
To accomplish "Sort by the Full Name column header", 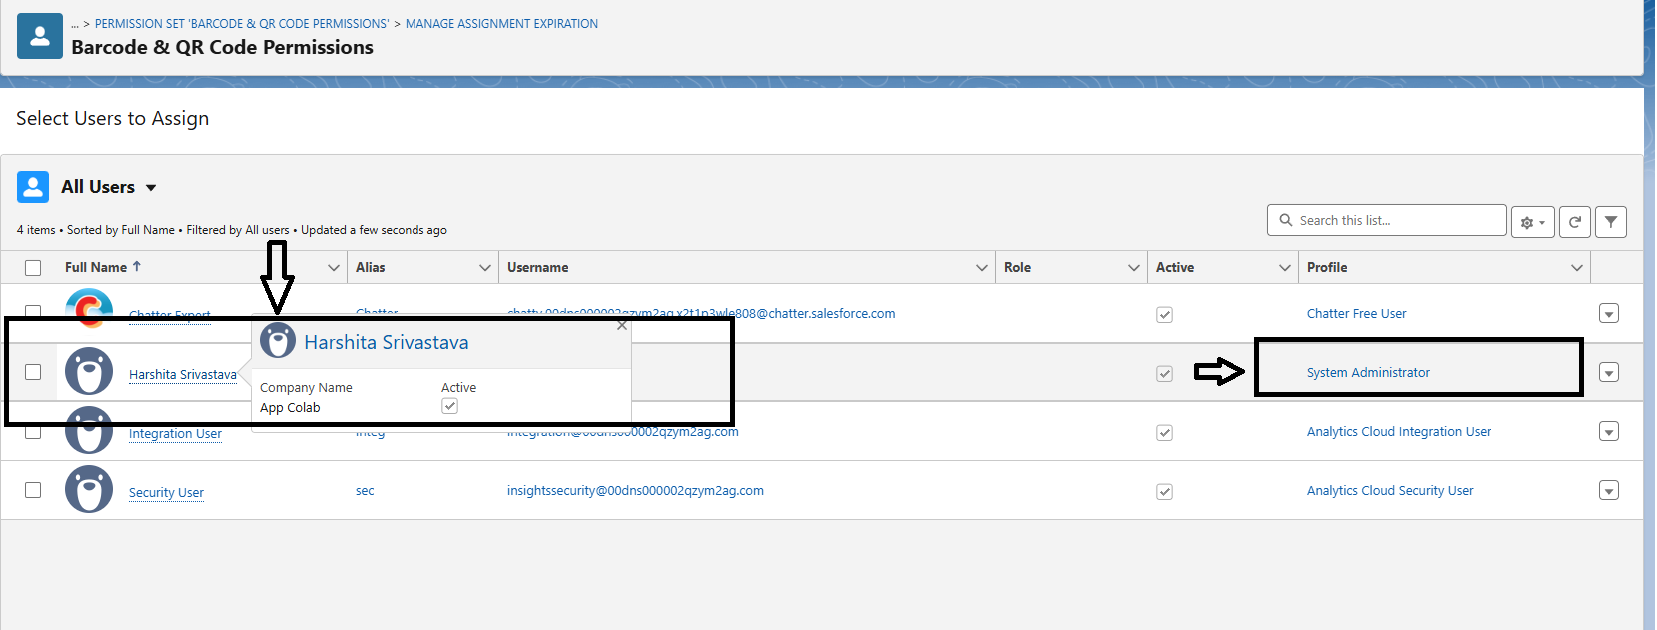I will 96,268.
